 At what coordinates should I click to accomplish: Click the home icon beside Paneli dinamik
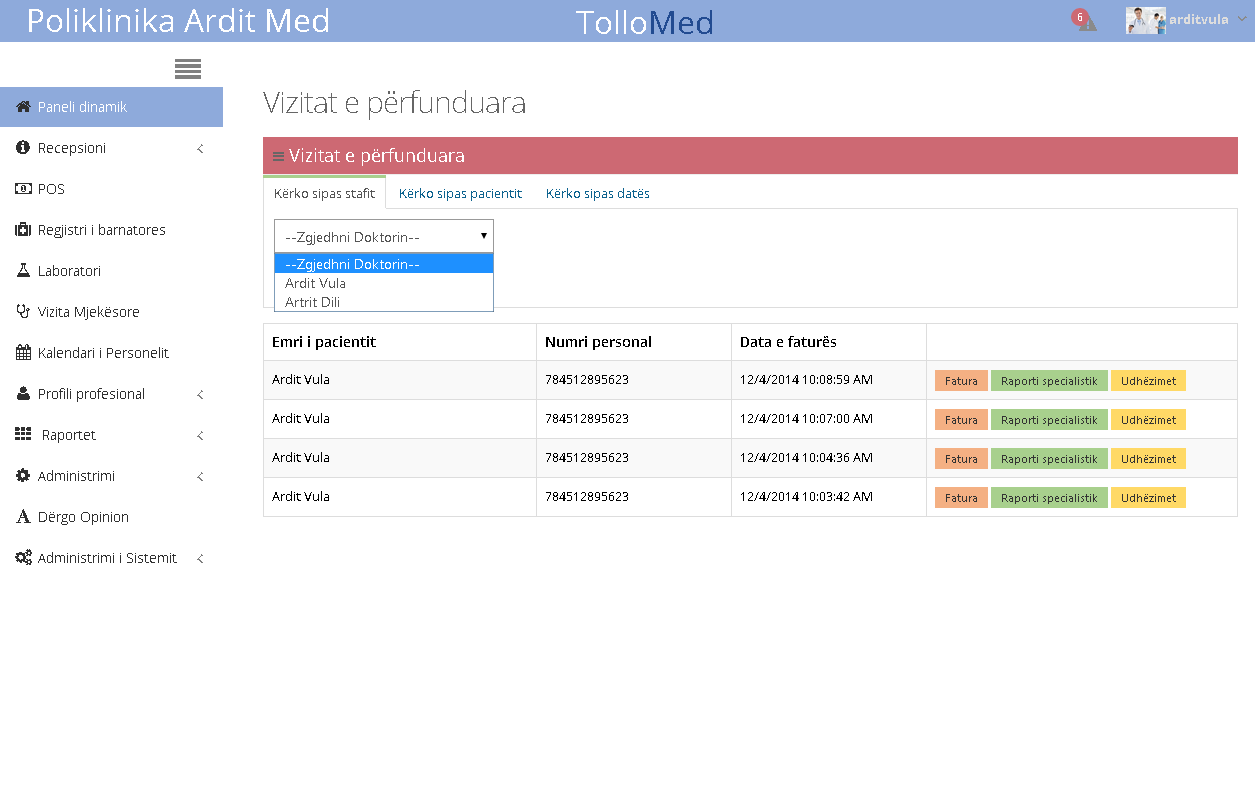tap(23, 107)
